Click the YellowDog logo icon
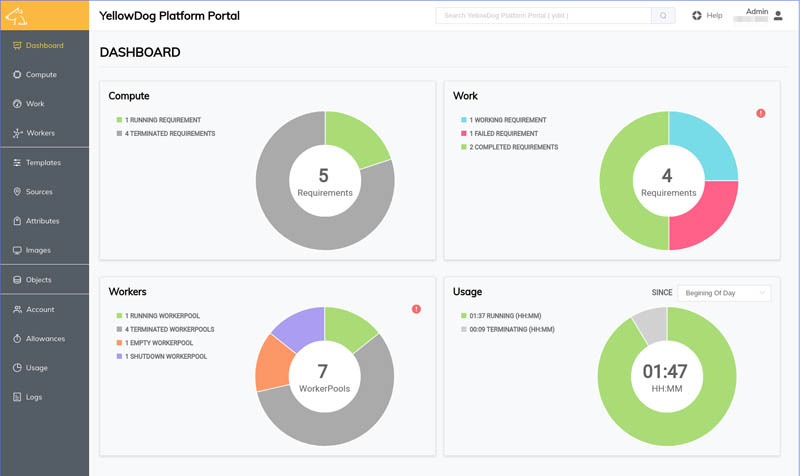The image size is (800, 476). (x=16, y=16)
